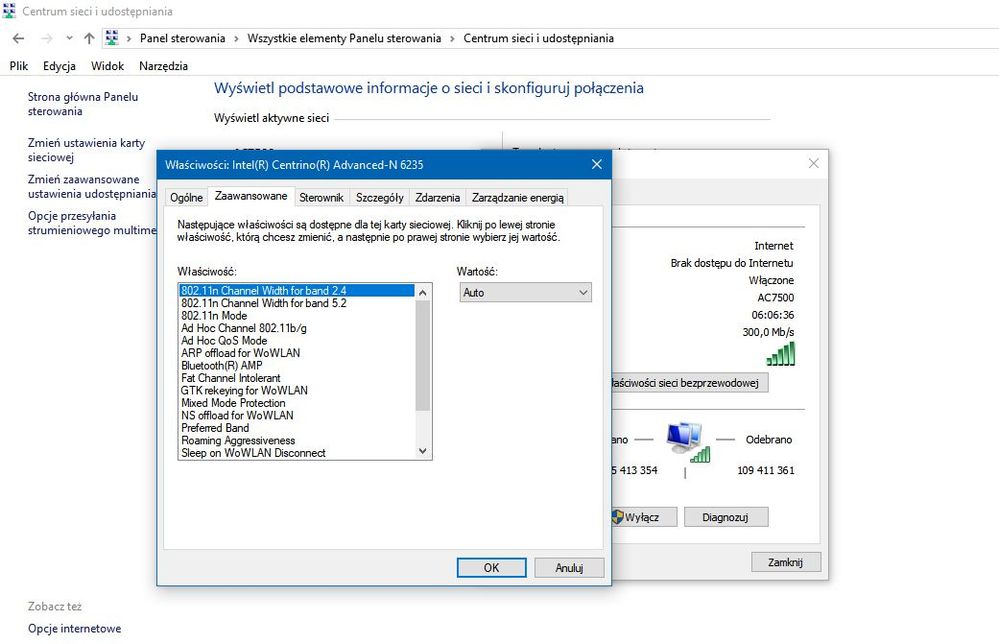Viewport: 999px width, 644px height.
Task: Click the signal strength bars icon
Action: tap(780, 353)
